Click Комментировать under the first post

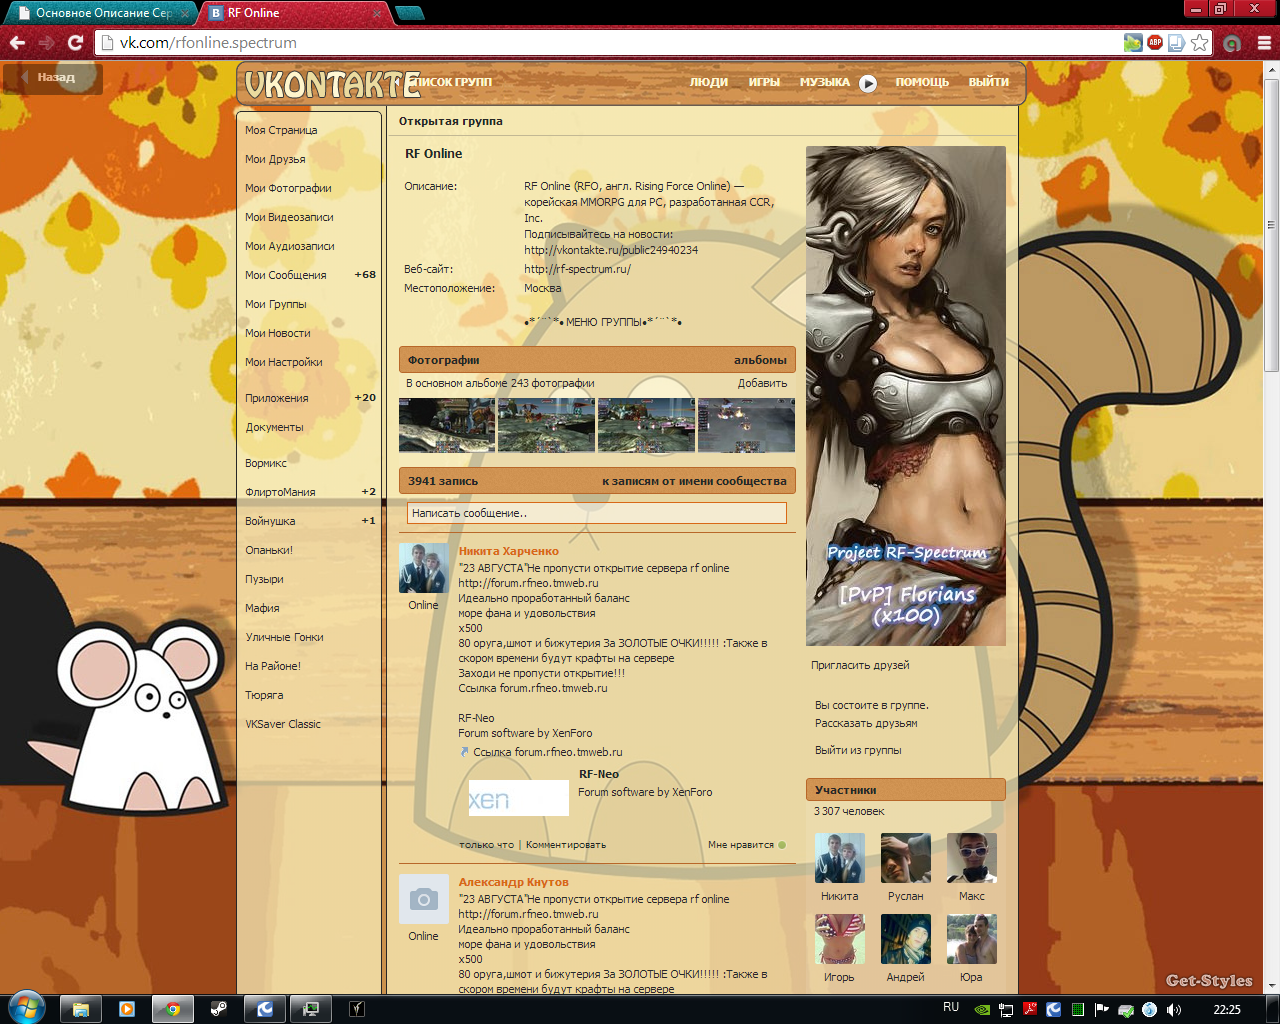point(566,845)
